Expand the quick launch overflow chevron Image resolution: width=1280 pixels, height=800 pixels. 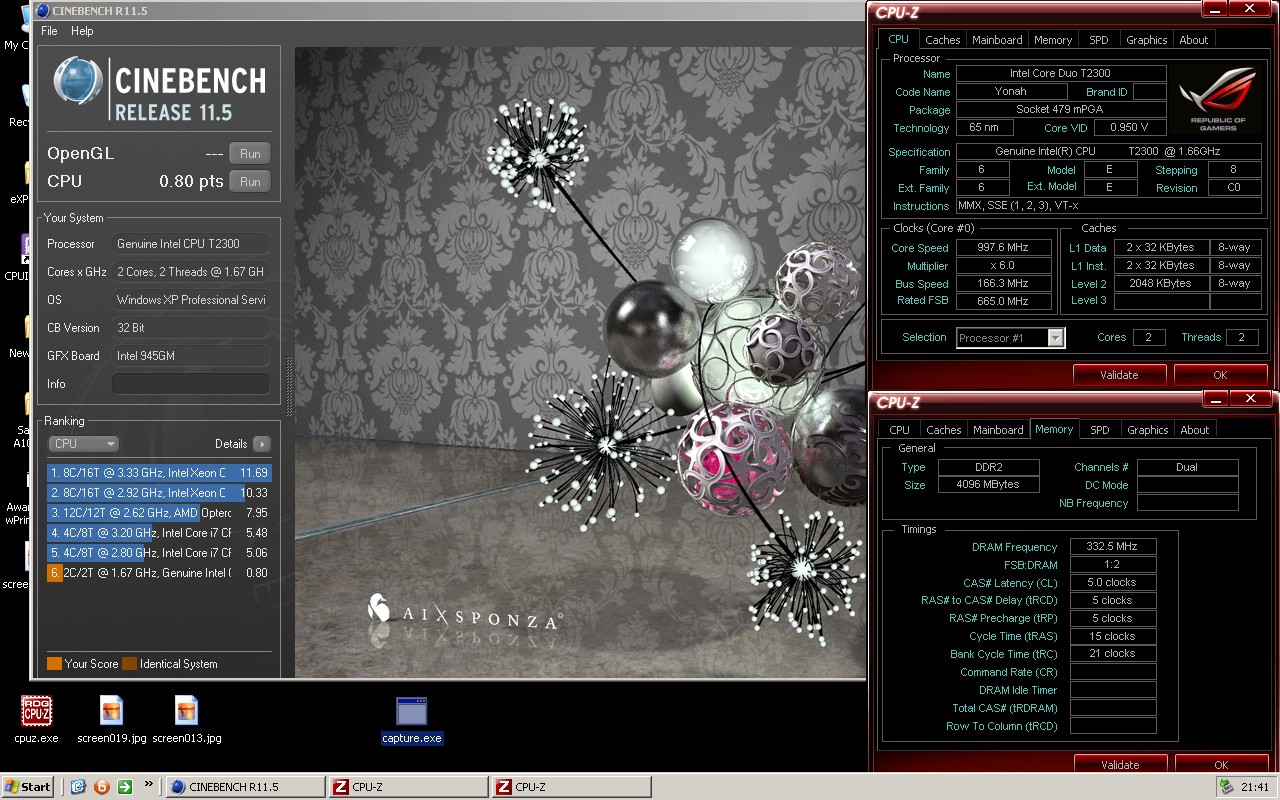tap(149, 784)
